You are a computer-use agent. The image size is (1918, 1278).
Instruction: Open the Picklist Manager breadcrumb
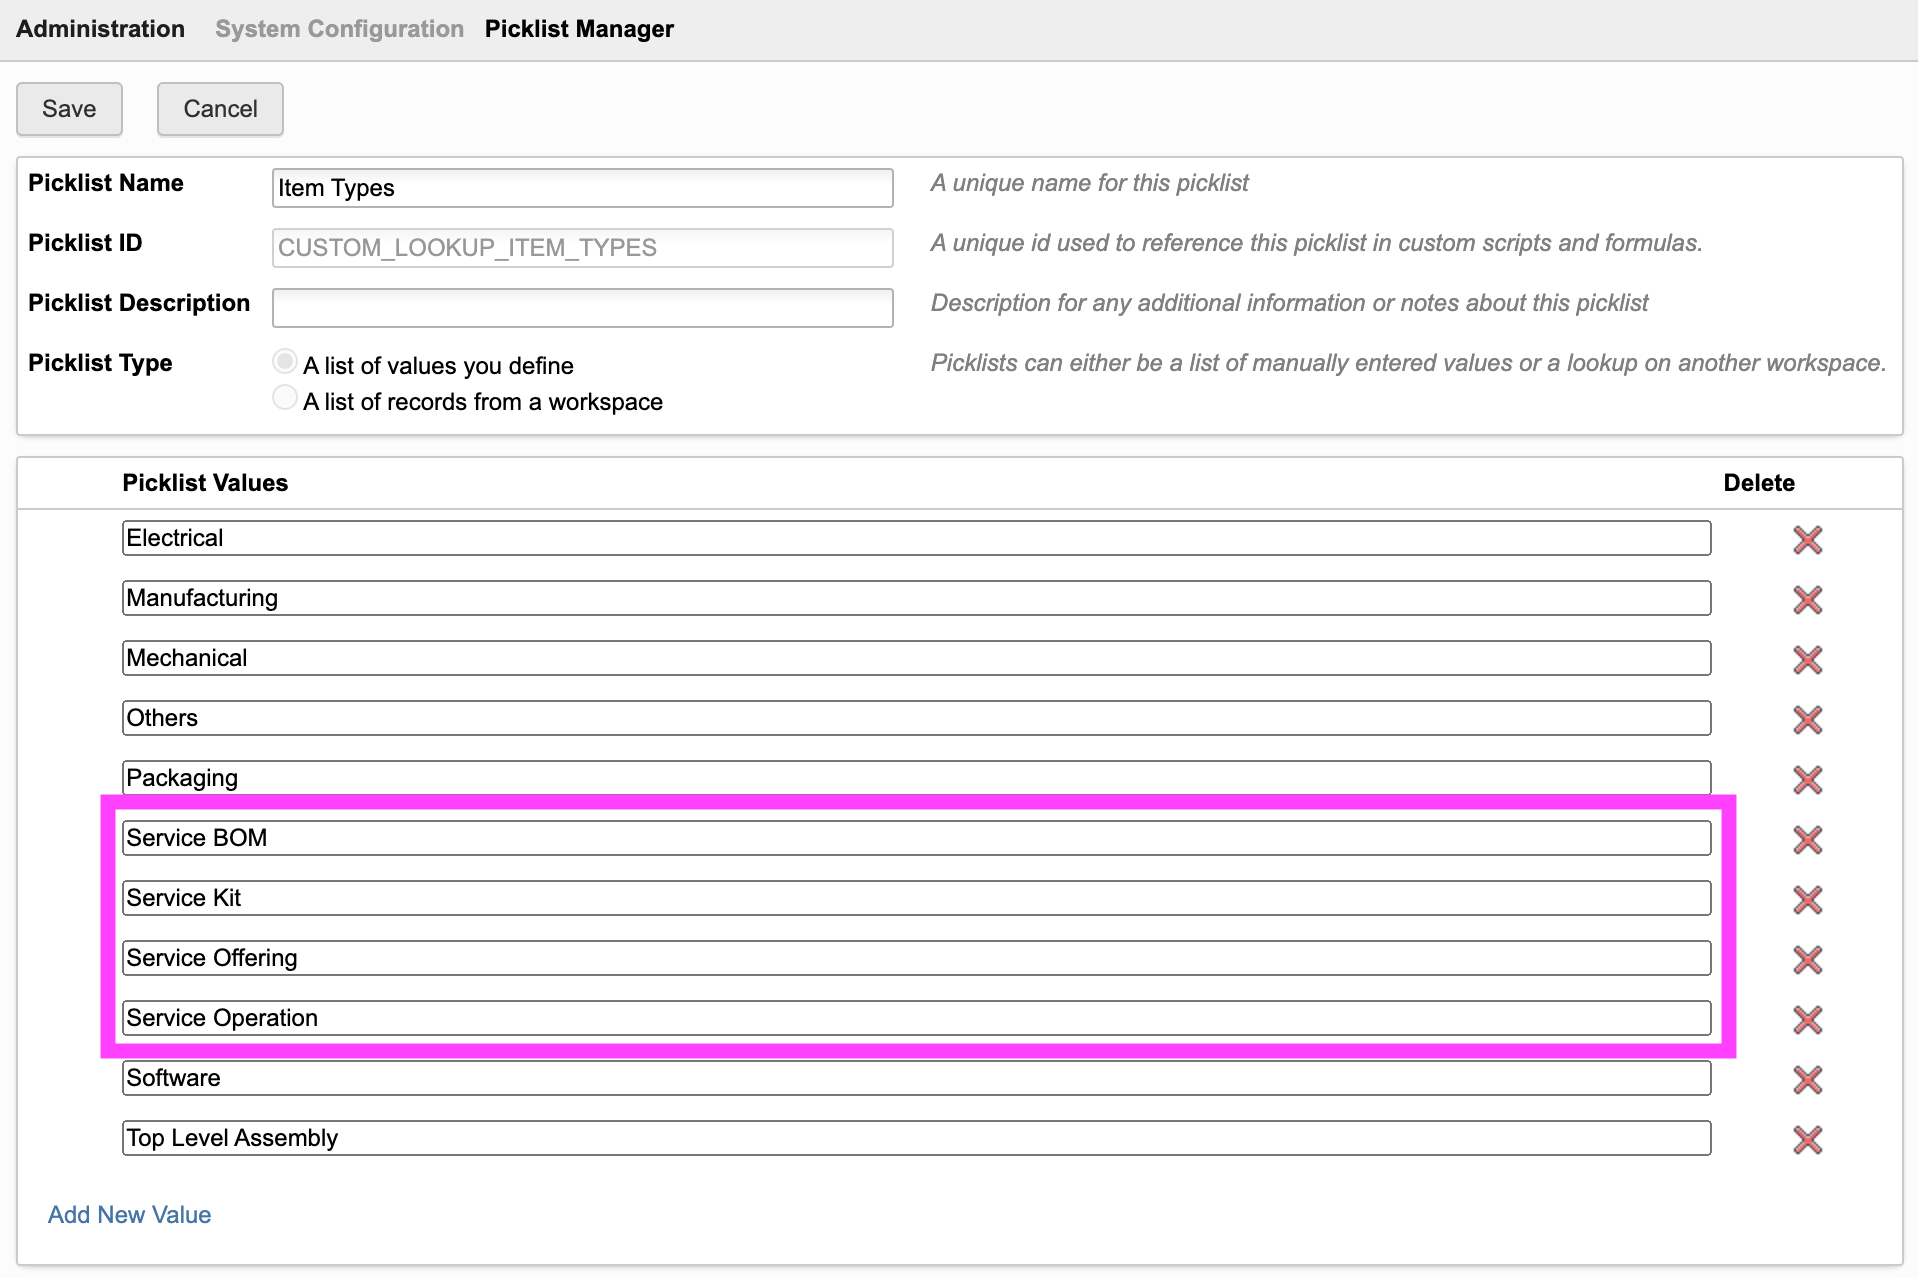(x=579, y=29)
